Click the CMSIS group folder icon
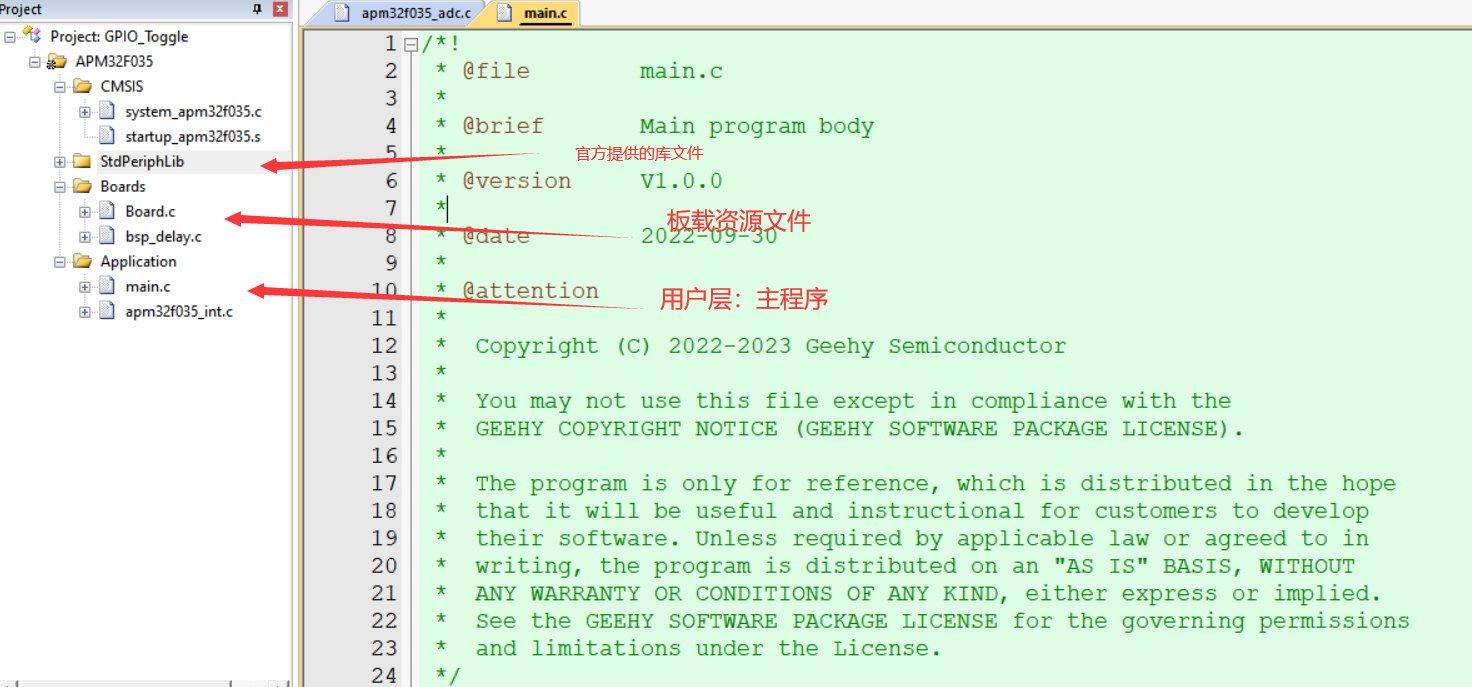Image resolution: width=1472 pixels, height=687 pixels. tap(82, 86)
